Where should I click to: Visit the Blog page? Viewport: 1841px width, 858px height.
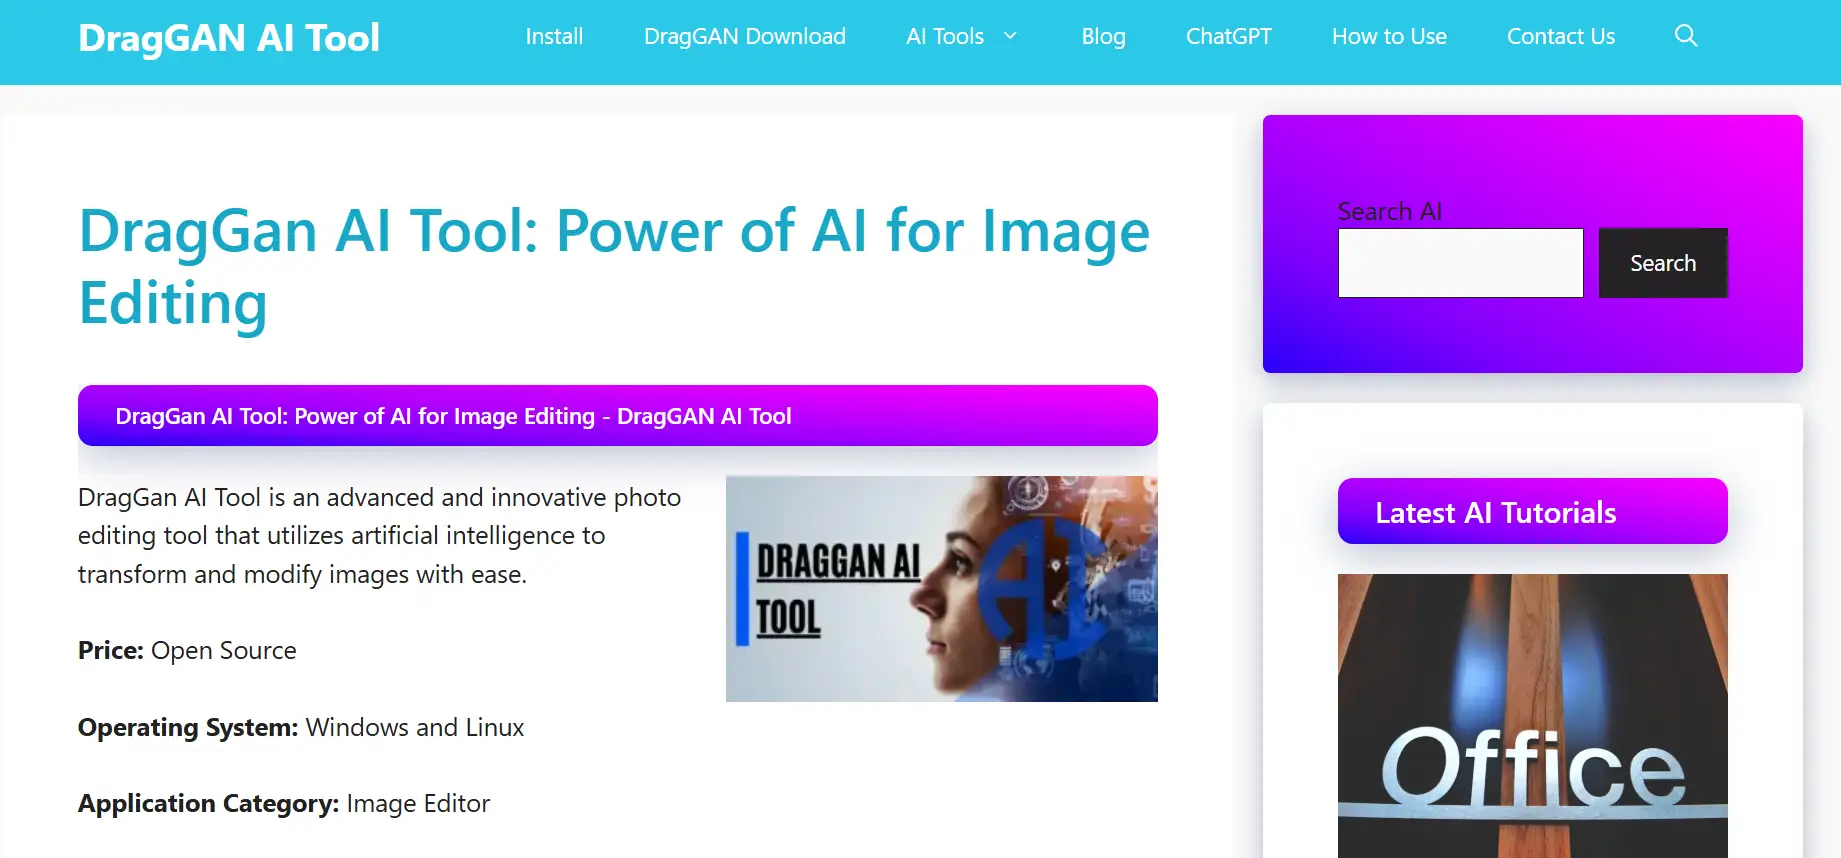click(1103, 36)
